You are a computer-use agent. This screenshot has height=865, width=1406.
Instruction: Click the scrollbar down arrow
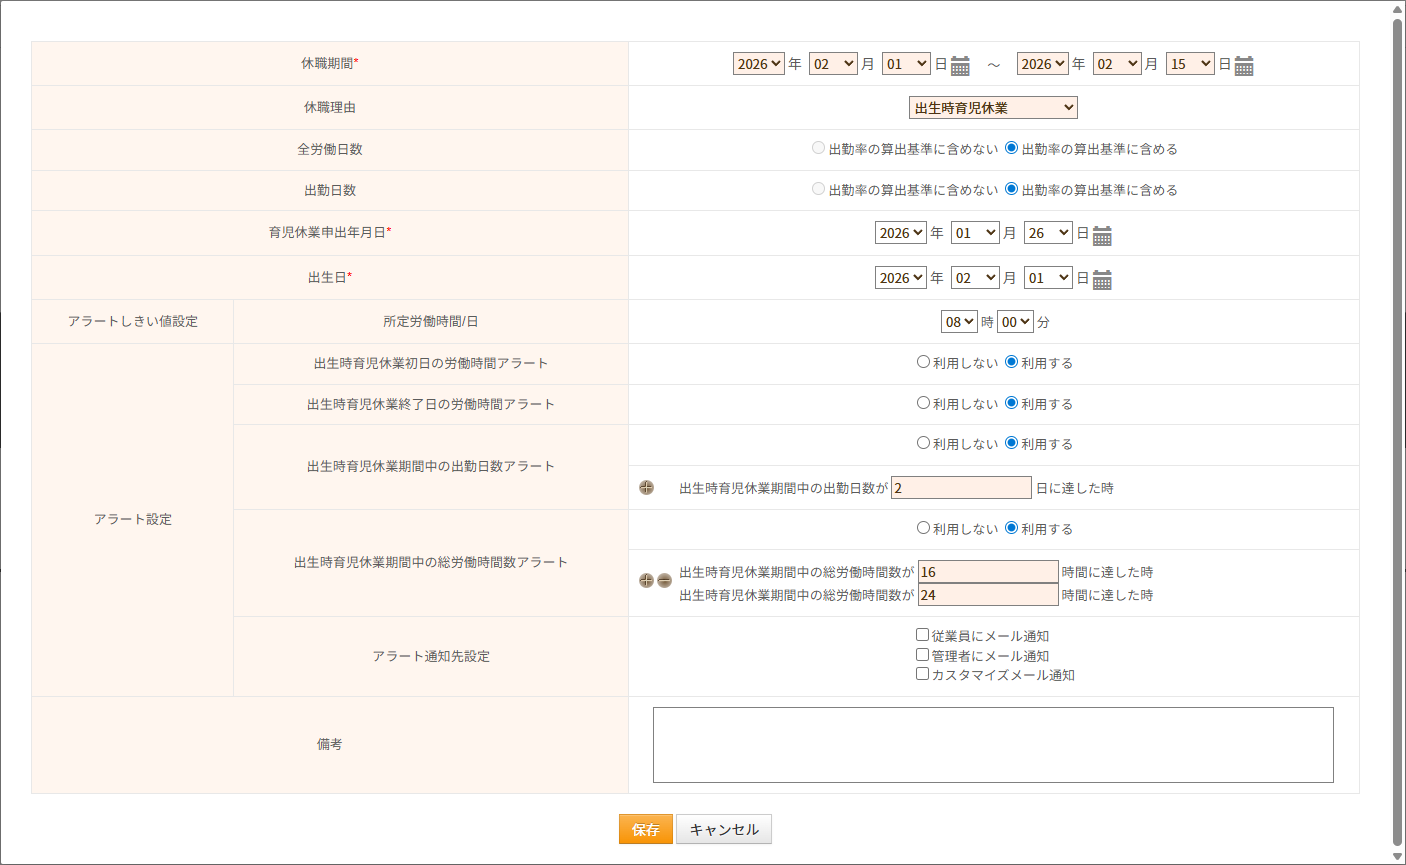click(1397, 856)
